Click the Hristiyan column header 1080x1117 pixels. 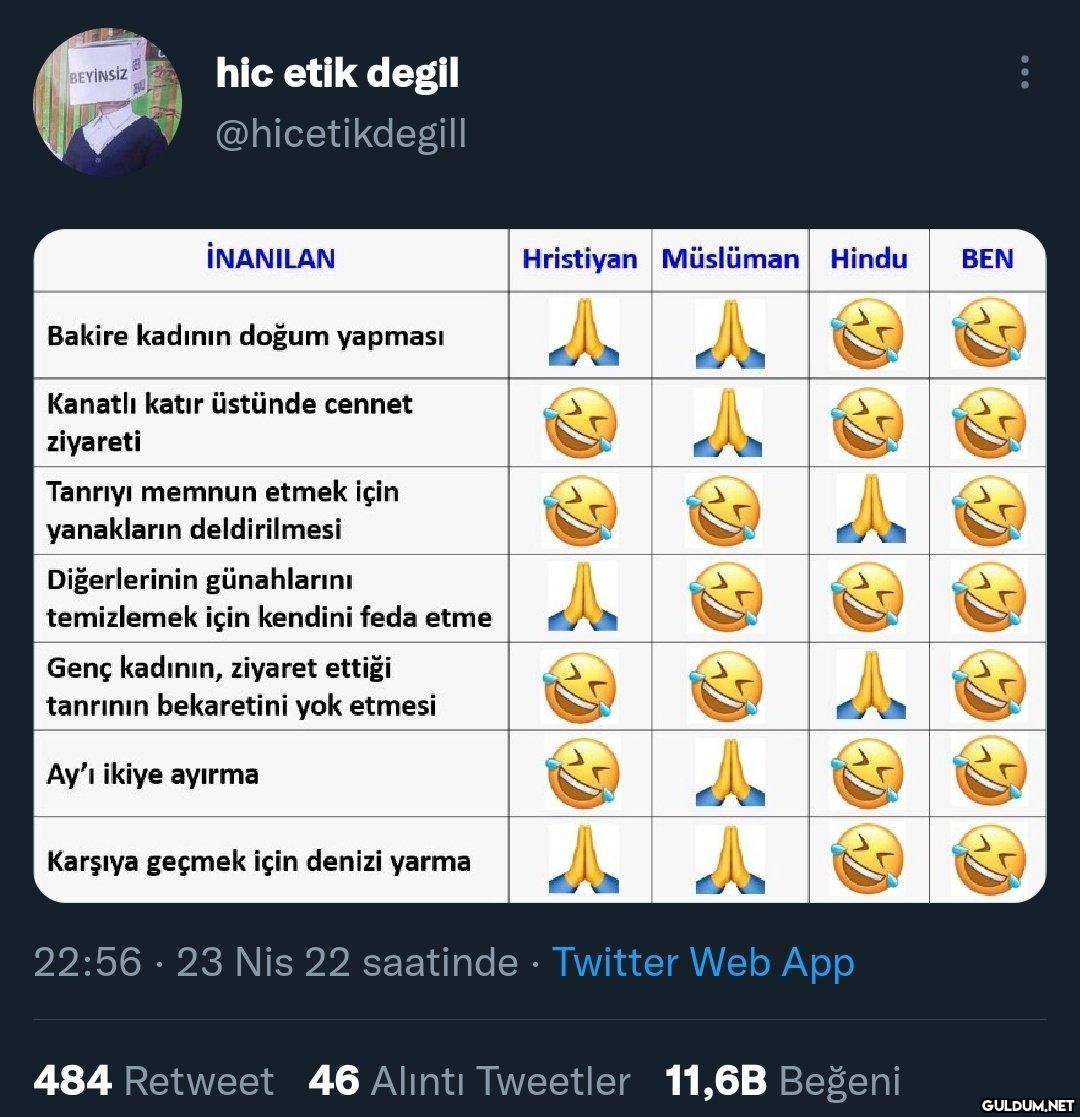[x=579, y=259]
